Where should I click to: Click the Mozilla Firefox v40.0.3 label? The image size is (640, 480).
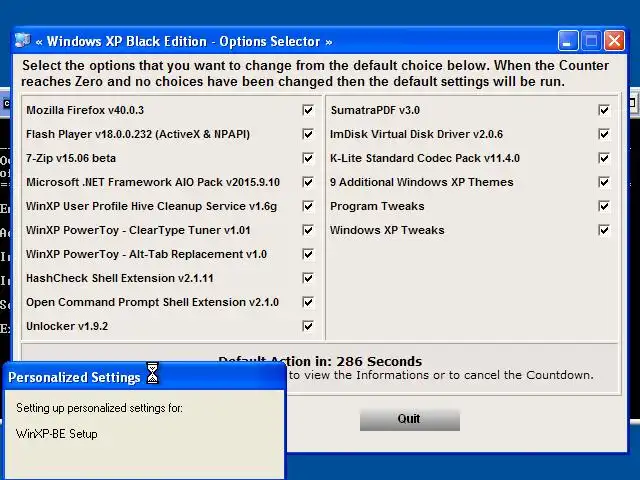[85, 110]
